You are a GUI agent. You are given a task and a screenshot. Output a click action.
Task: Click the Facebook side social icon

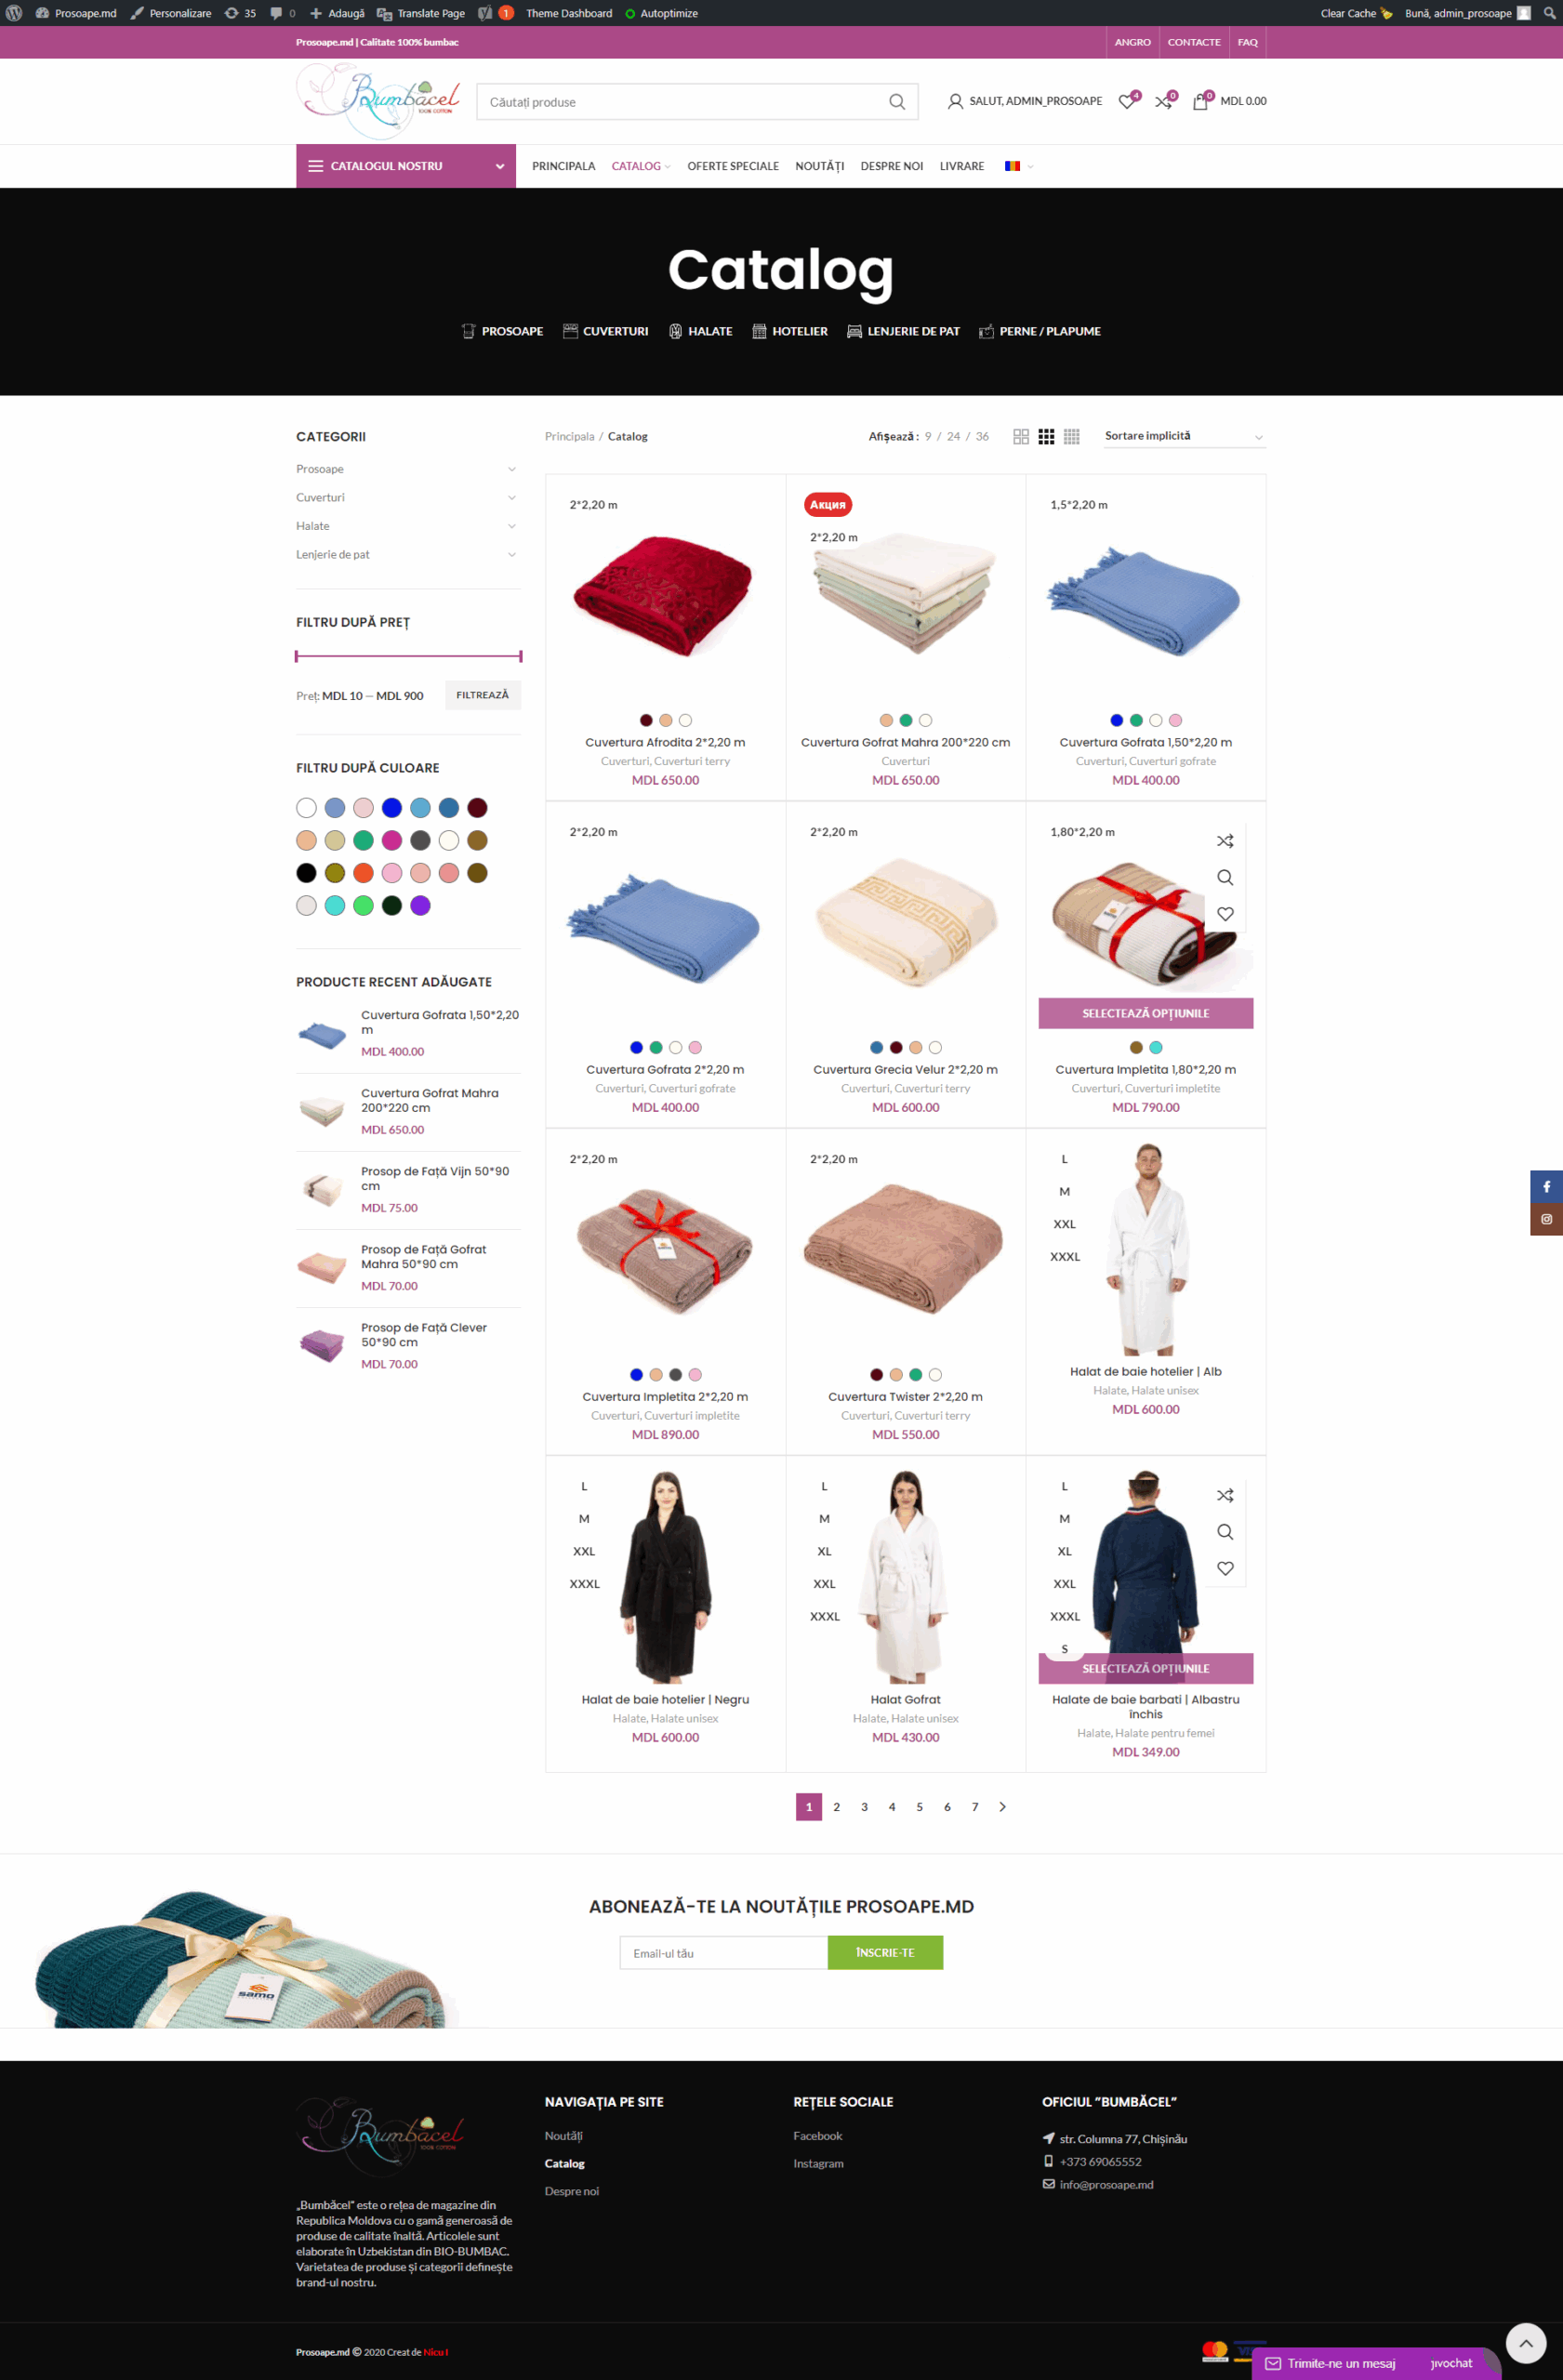(1546, 1186)
